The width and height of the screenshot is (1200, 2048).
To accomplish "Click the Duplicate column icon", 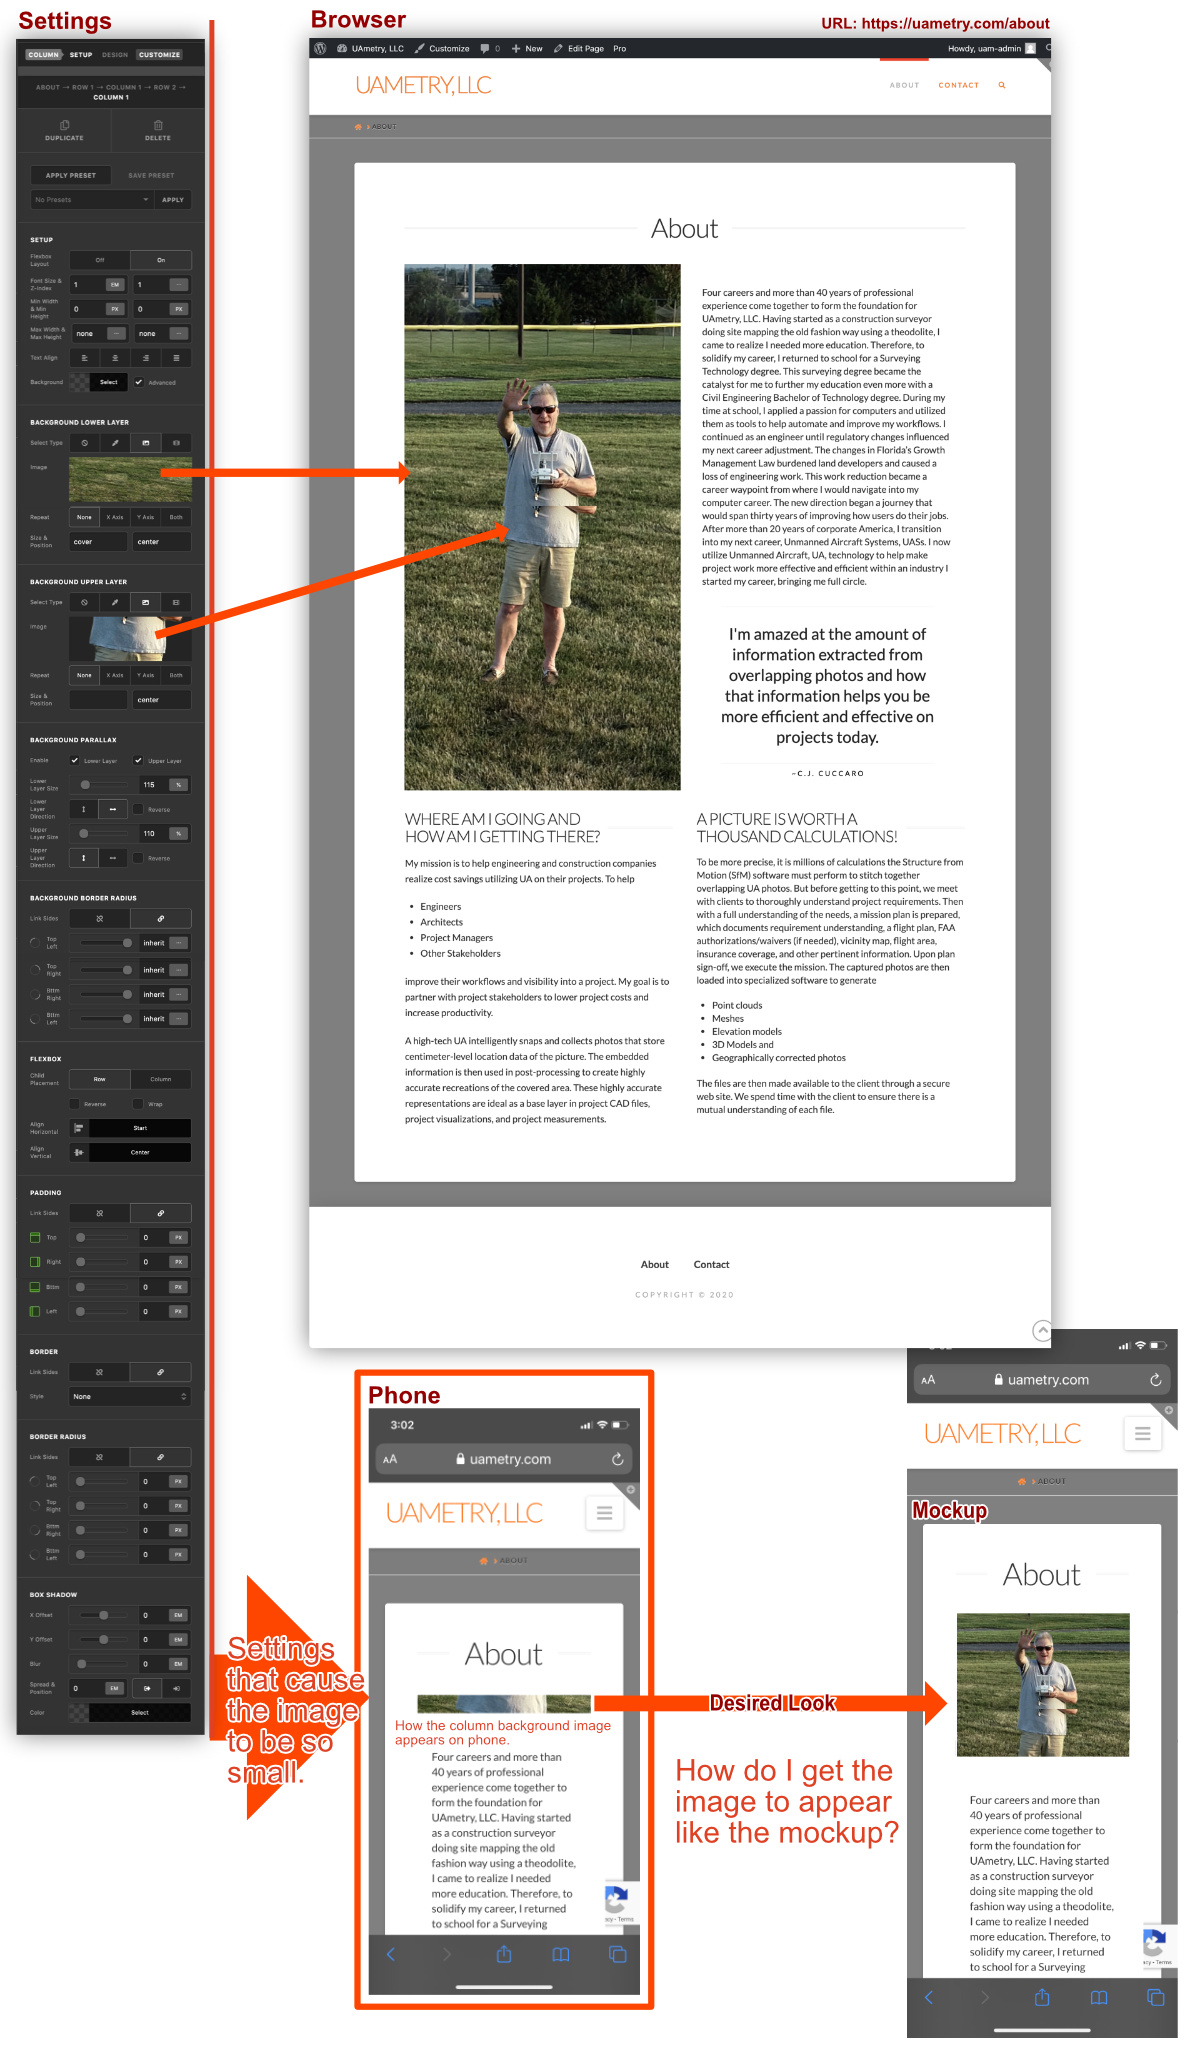I will 64,125.
